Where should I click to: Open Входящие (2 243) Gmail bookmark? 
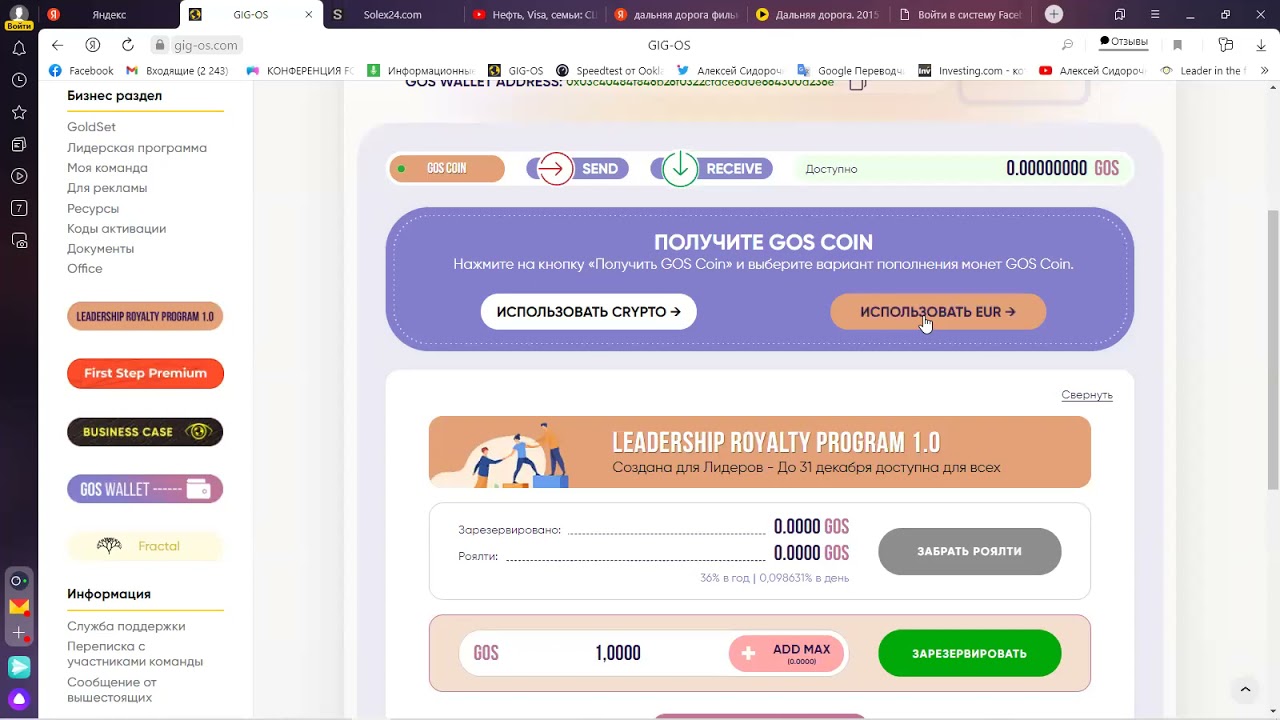tap(177, 71)
